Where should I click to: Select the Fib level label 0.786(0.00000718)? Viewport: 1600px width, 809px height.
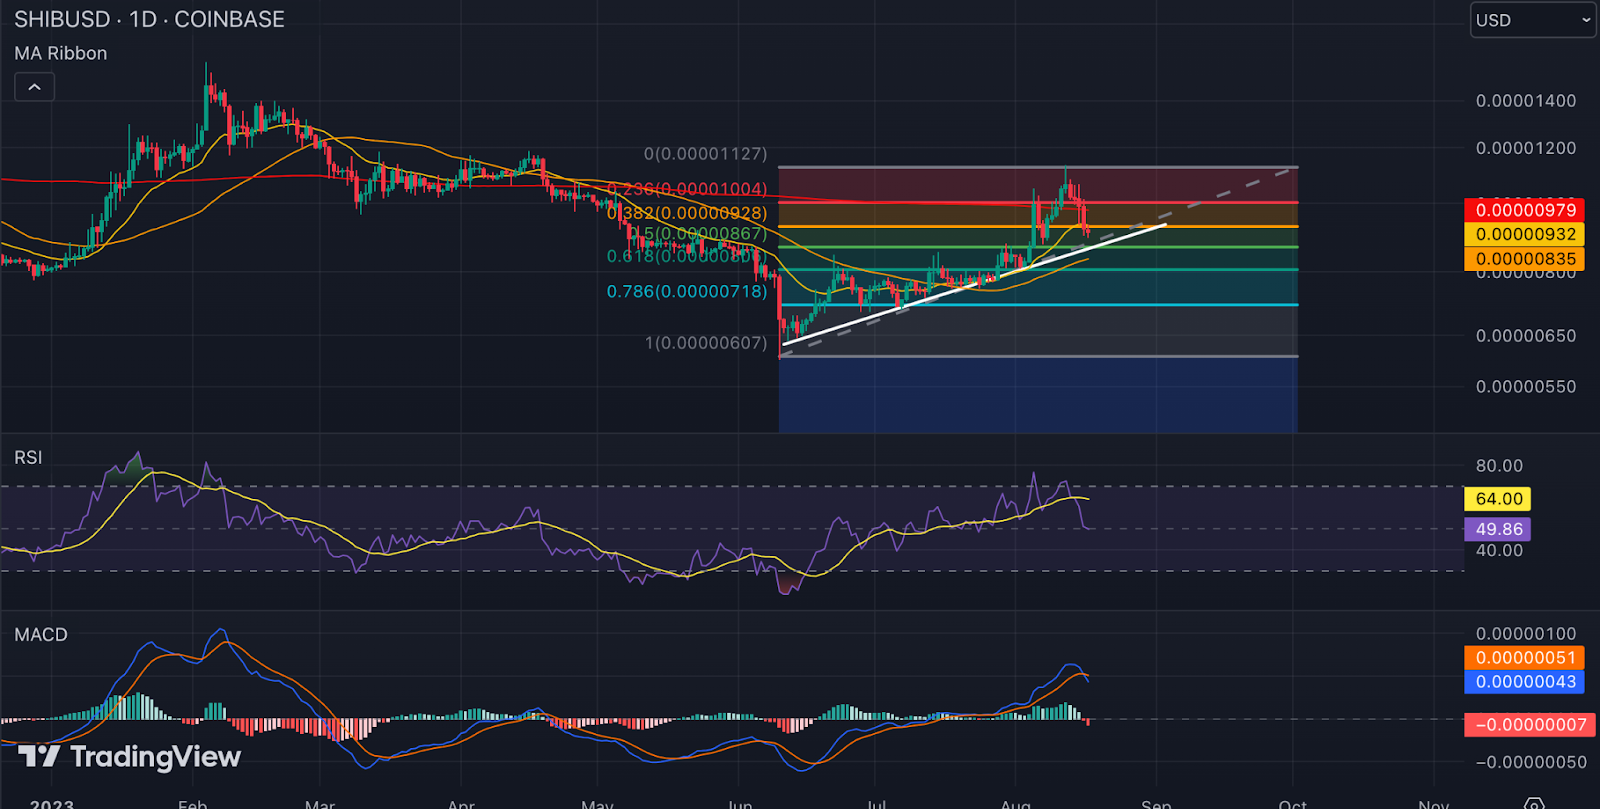tap(687, 292)
